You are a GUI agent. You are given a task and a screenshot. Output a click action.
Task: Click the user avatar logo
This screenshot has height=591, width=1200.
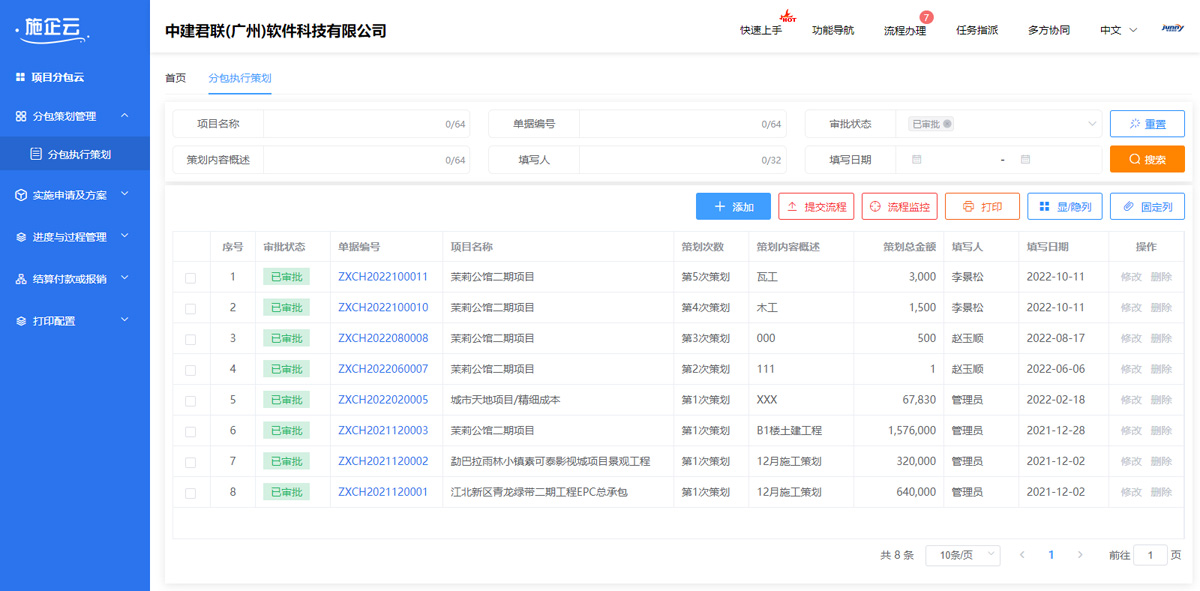click(x=1173, y=29)
